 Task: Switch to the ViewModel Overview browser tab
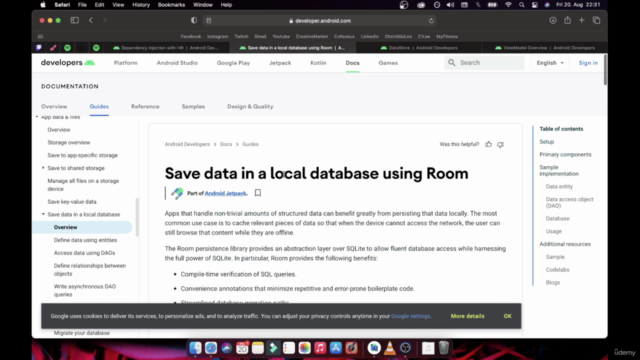[x=545, y=48]
